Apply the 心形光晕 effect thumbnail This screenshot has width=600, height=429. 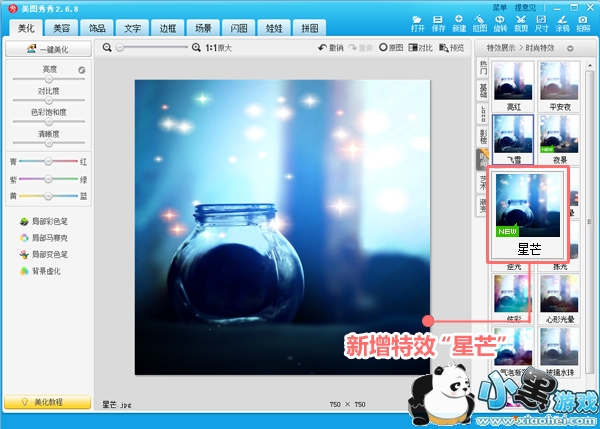[x=559, y=299]
